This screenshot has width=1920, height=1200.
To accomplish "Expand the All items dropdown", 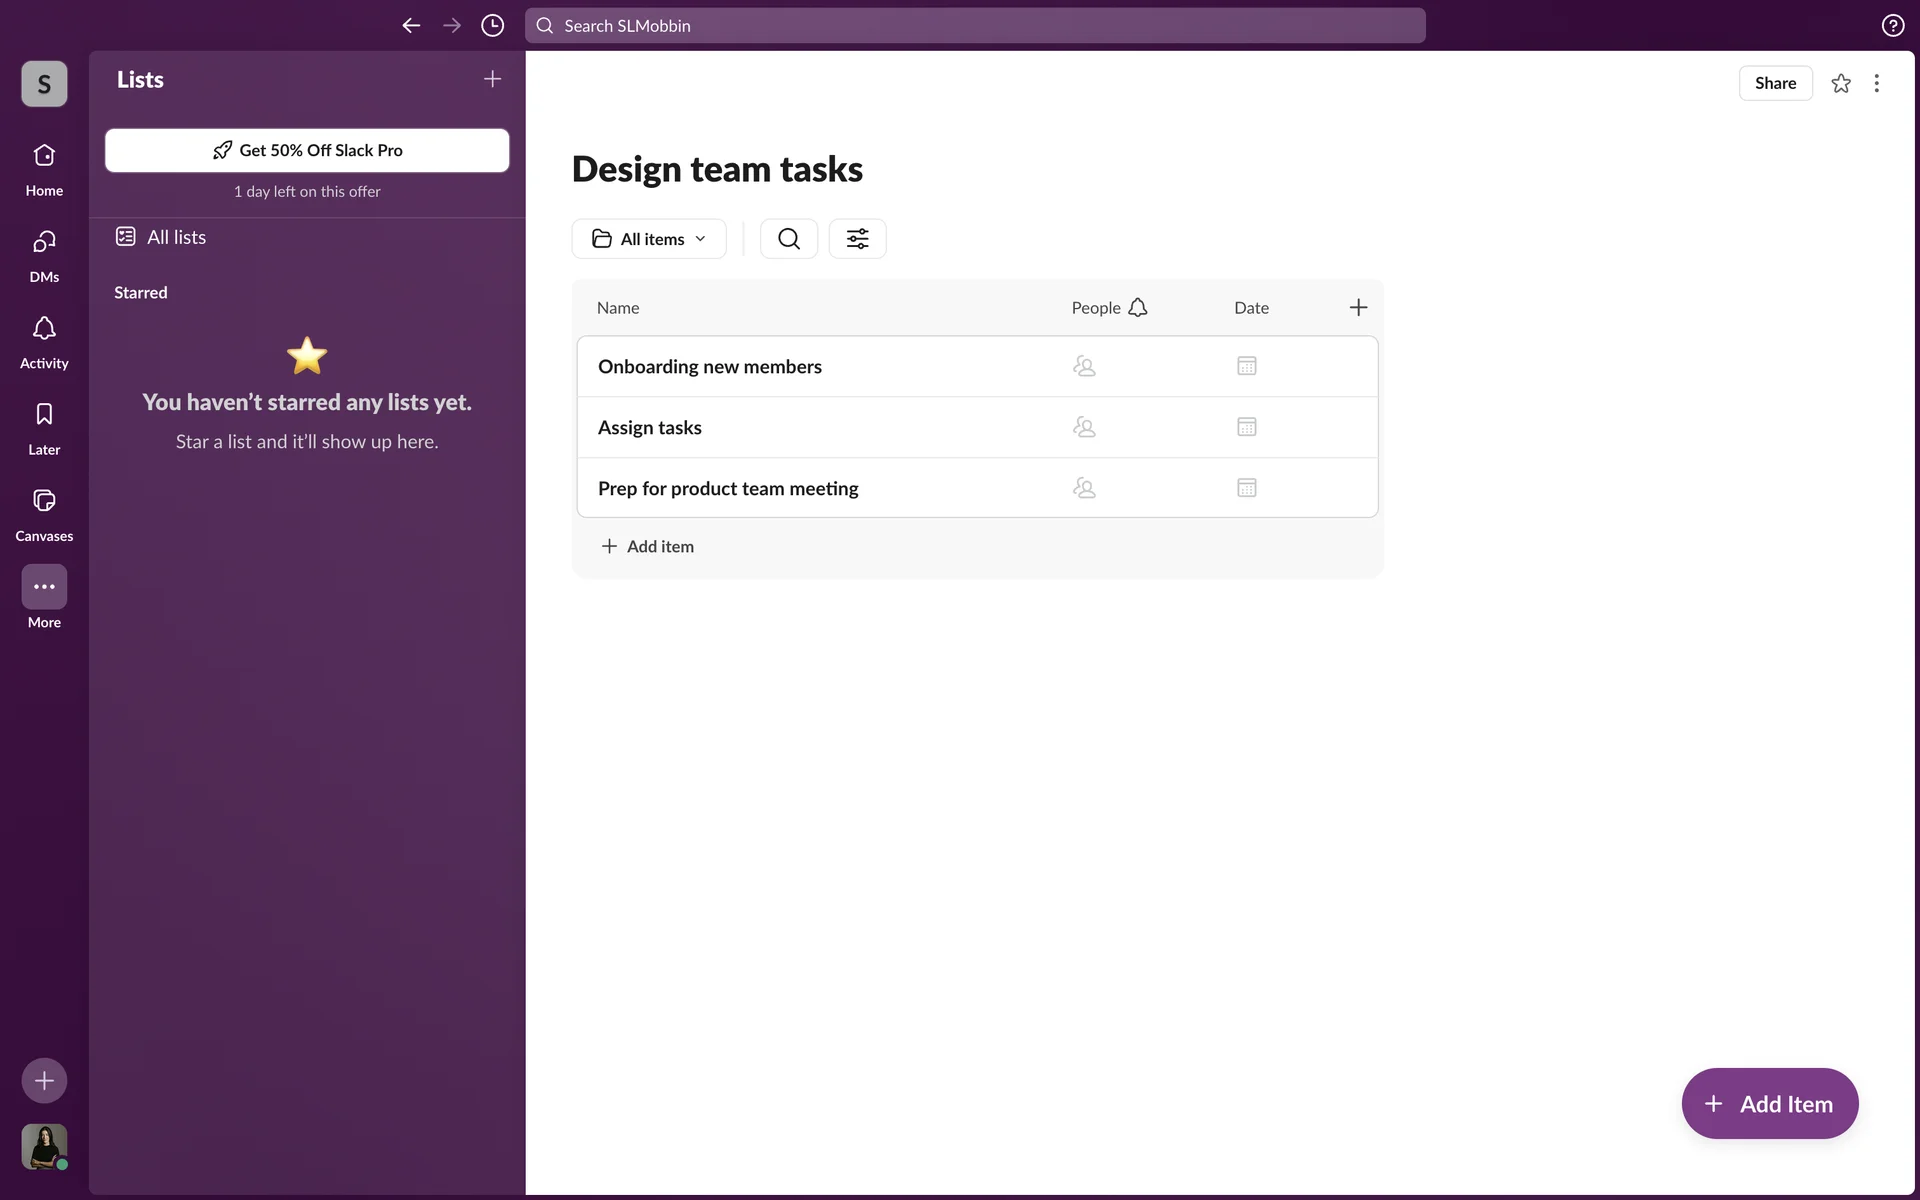I will 649,239.
